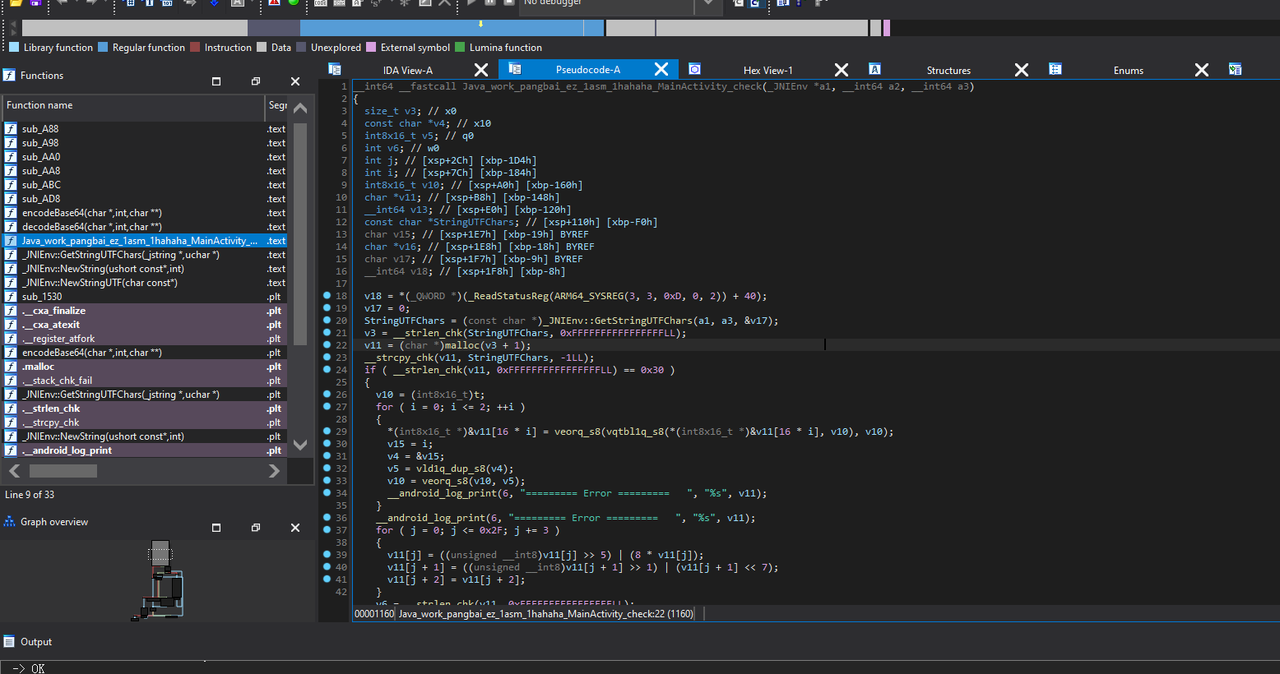The width and height of the screenshot is (1280, 674).
Task: Click the status address 00001160
Action: click(374, 614)
